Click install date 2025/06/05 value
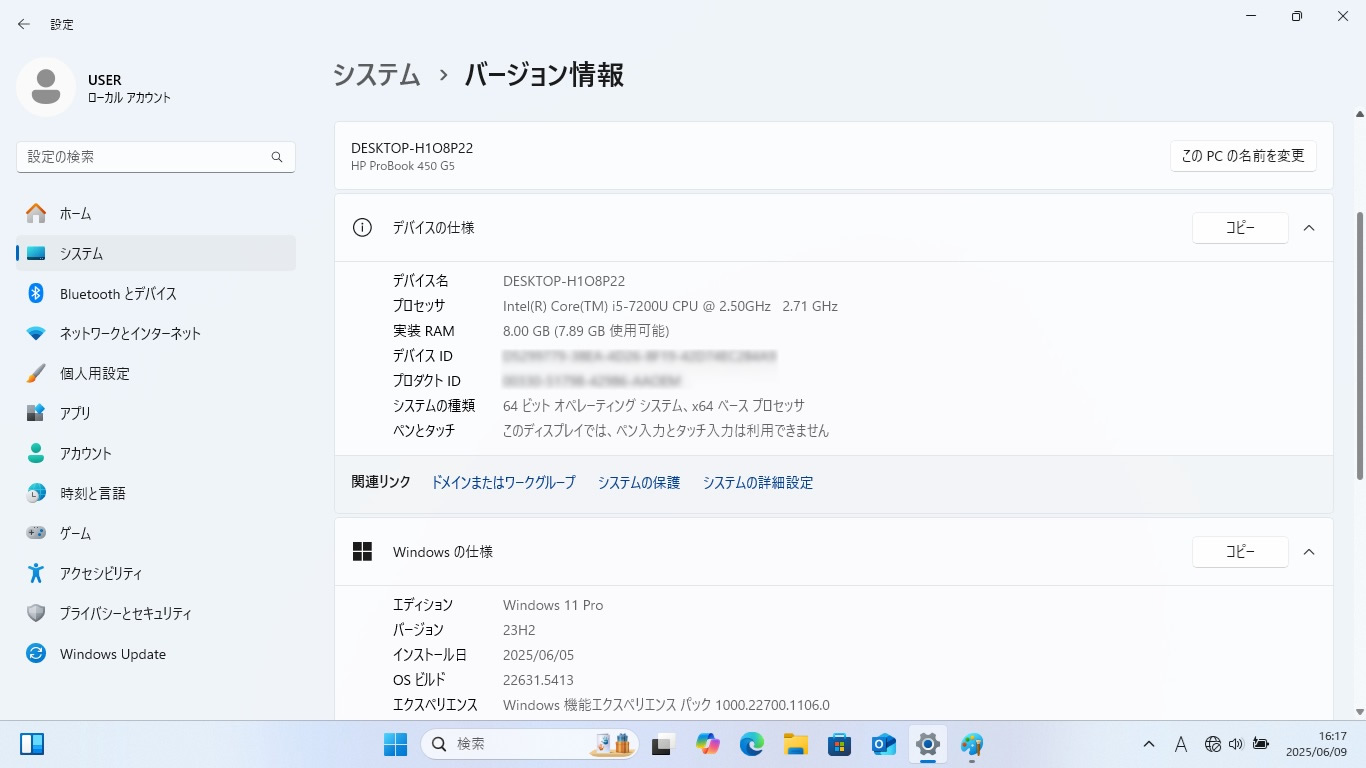Viewport: 1366px width, 768px height. pos(538,655)
